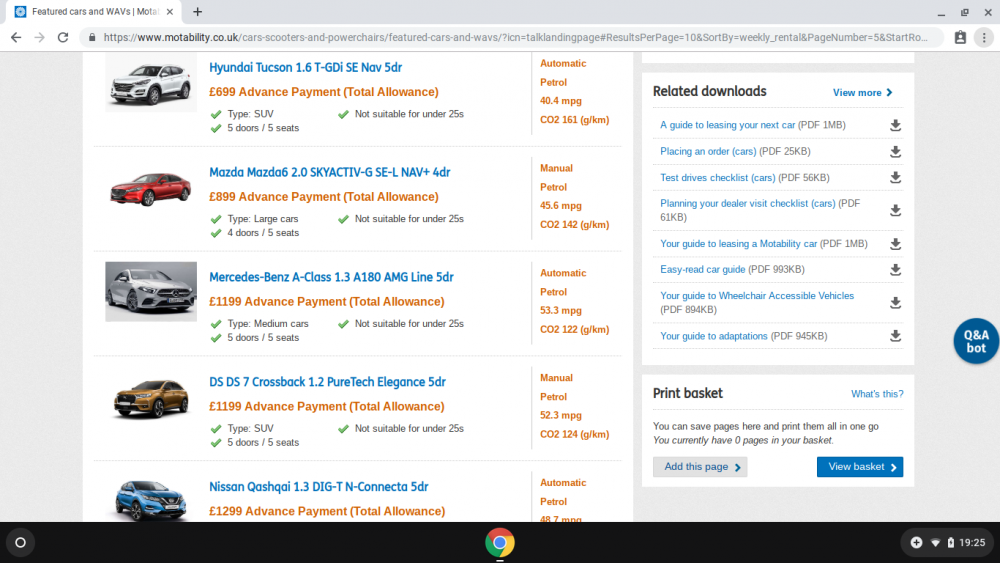Open Mercedes-Benz A-Class 1.3 A180 listing

(x=331, y=277)
